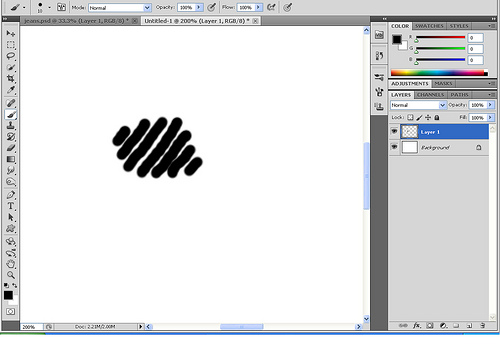The image size is (500, 362).
Task: Switch to the Paths tab
Action: pos(459,95)
